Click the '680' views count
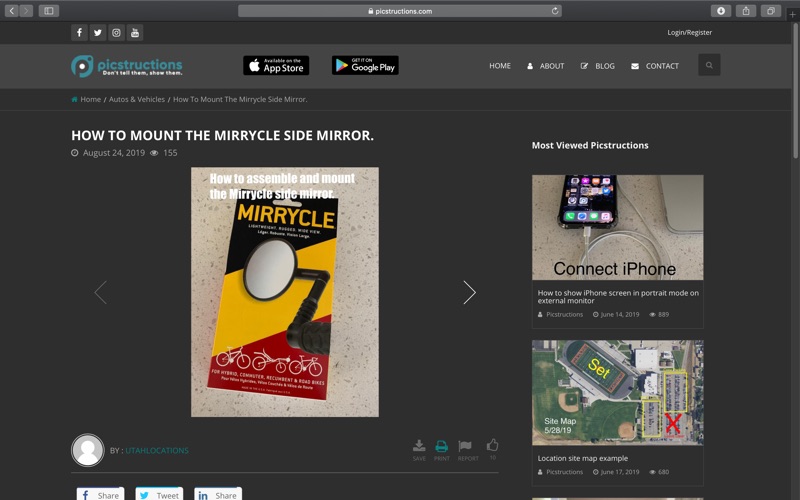Image resolution: width=800 pixels, height=500 pixels. 663,472
